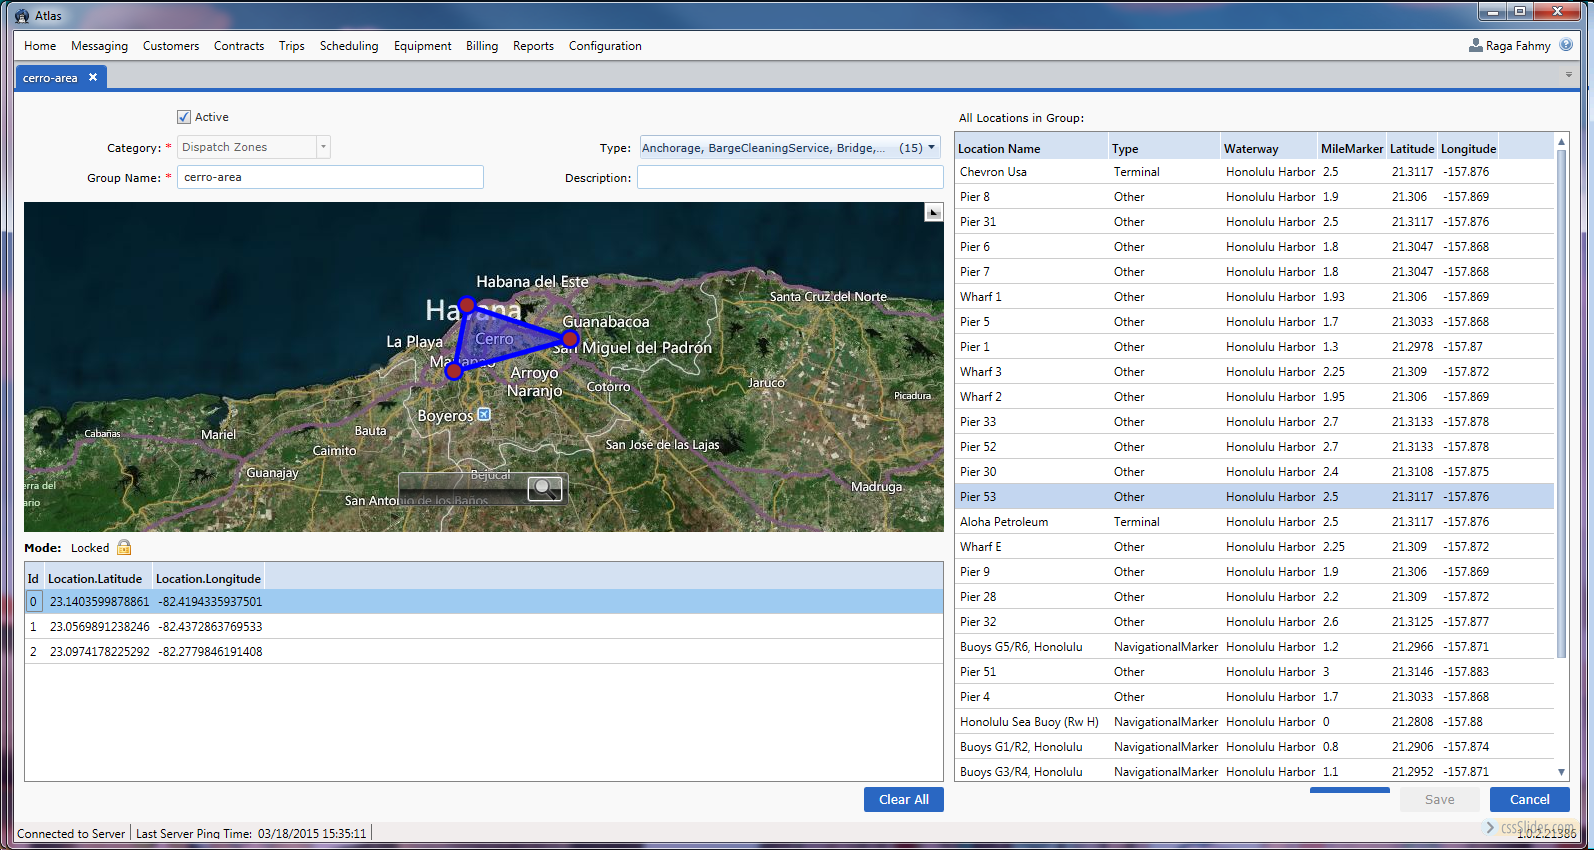Select the Pier 31 location row
Image resolution: width=1594 pixels, height=850 pixels.
[x=1254, y=222]
